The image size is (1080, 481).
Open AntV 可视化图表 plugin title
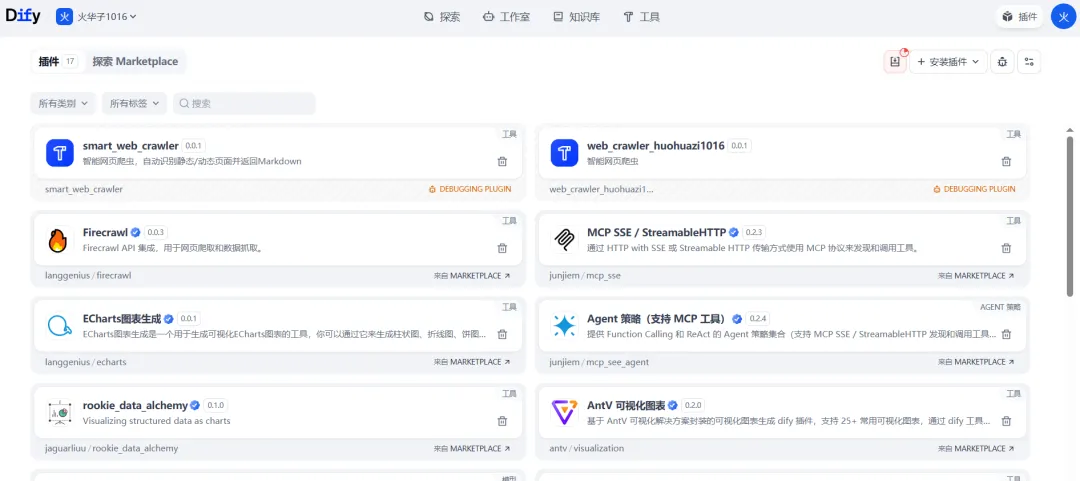[x=625, y=405]
